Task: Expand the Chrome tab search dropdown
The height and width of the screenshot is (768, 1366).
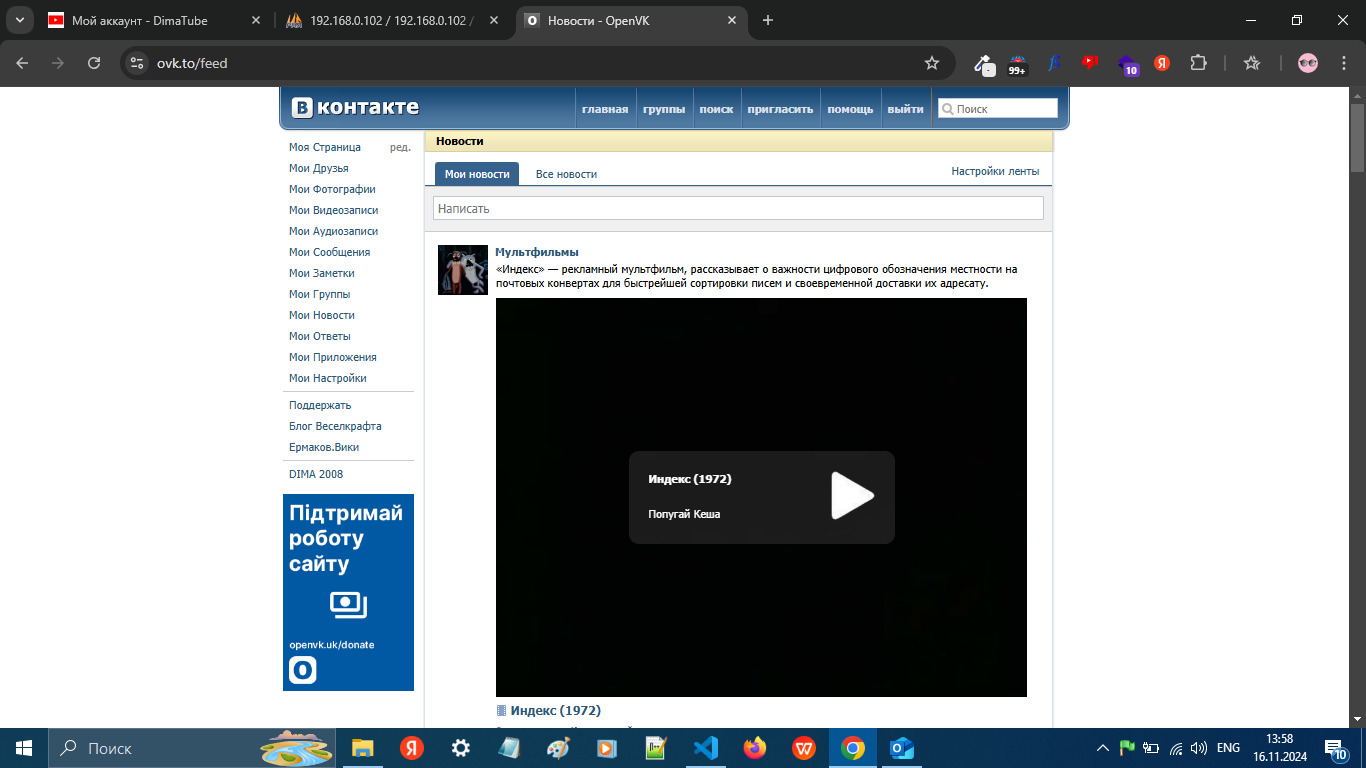Action: (19, 20)
